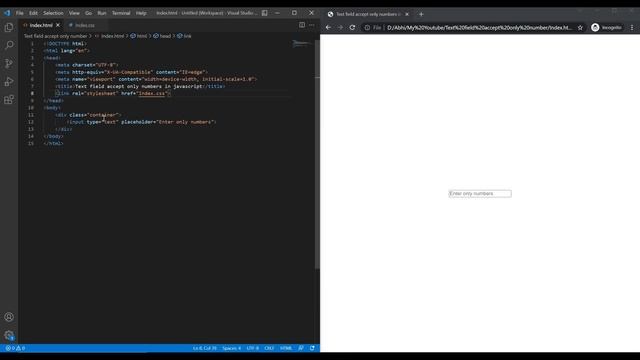640x360 pixels.
Task: Change encoding via UTF-8 status item
Action: (253, 348)
